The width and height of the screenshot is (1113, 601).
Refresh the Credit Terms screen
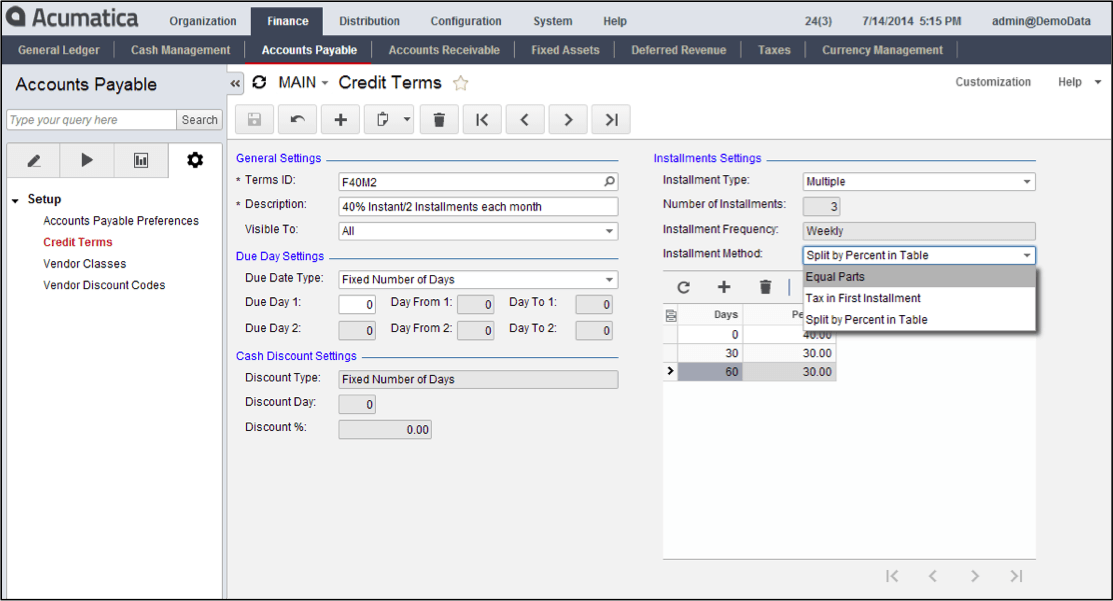pos(259,82)
